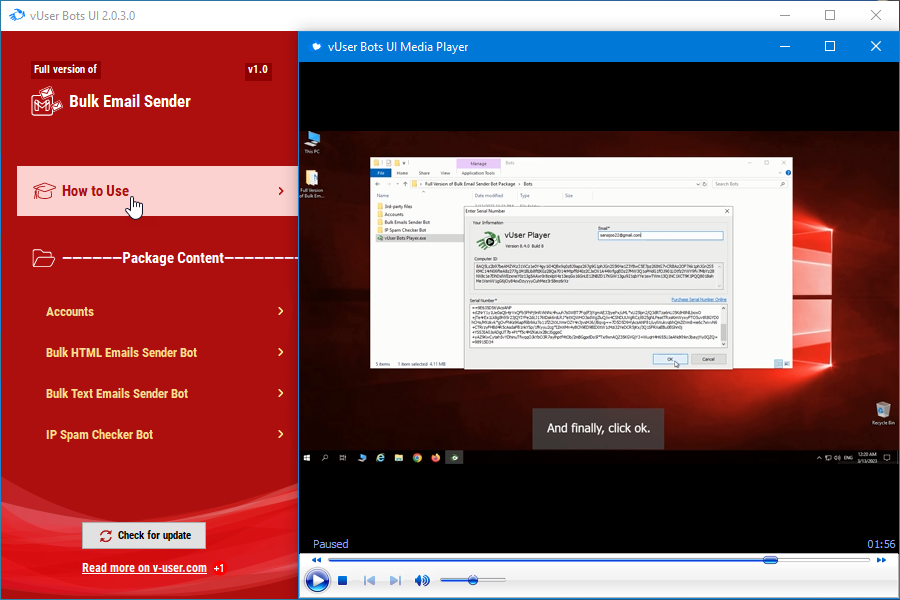The width and height of the screenshot is (900, 600).
Task: Expand the Bulk HTML Emails Sender Bot chevron
Action: (x=281, y=353)
